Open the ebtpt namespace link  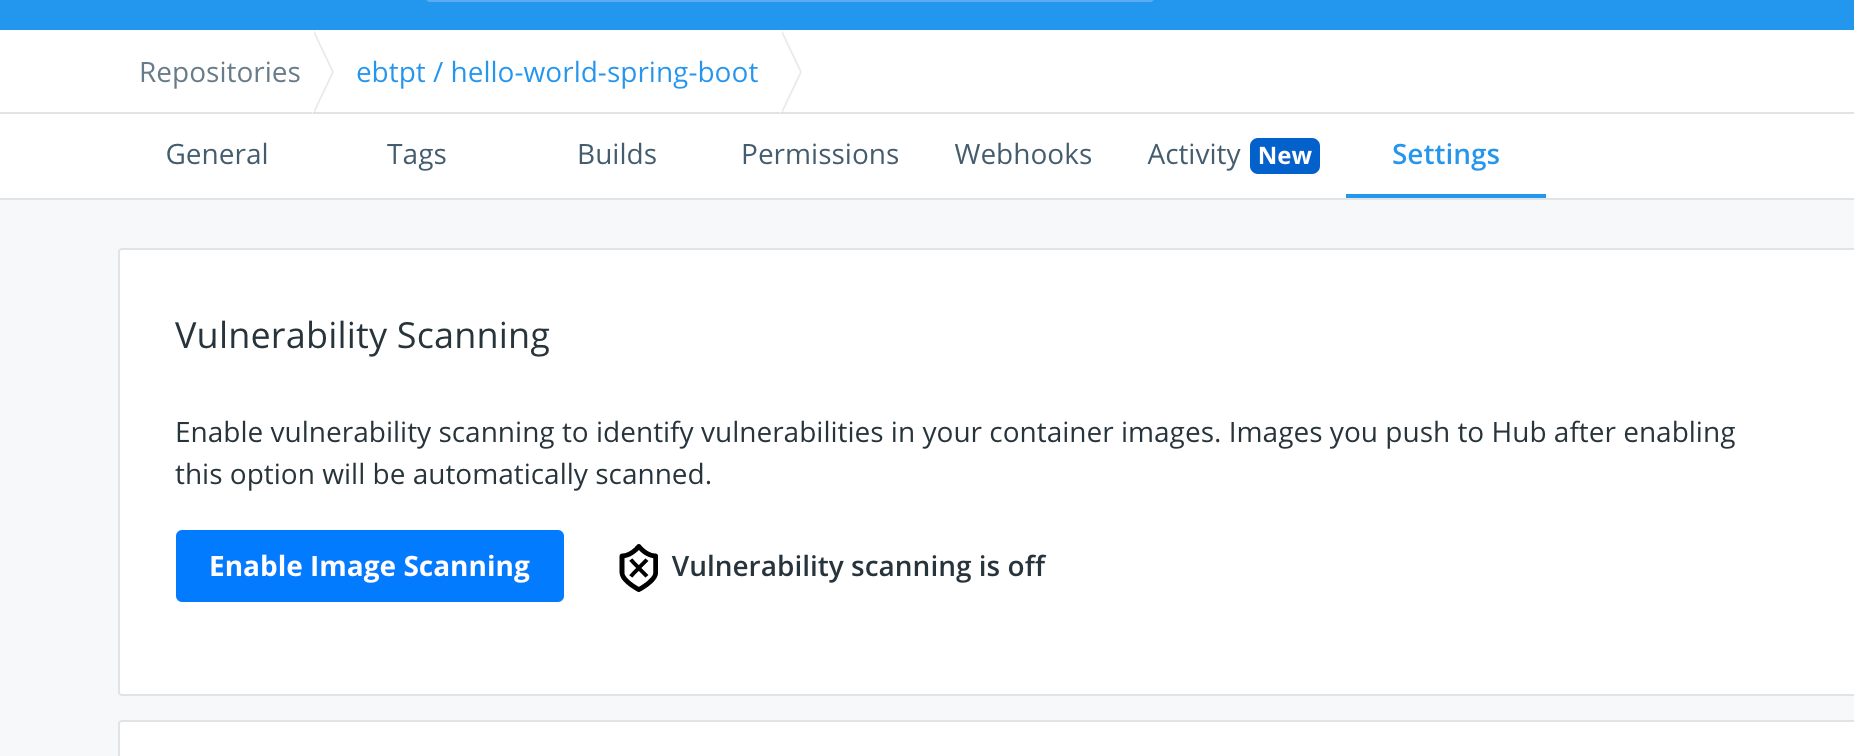[391, 72]
